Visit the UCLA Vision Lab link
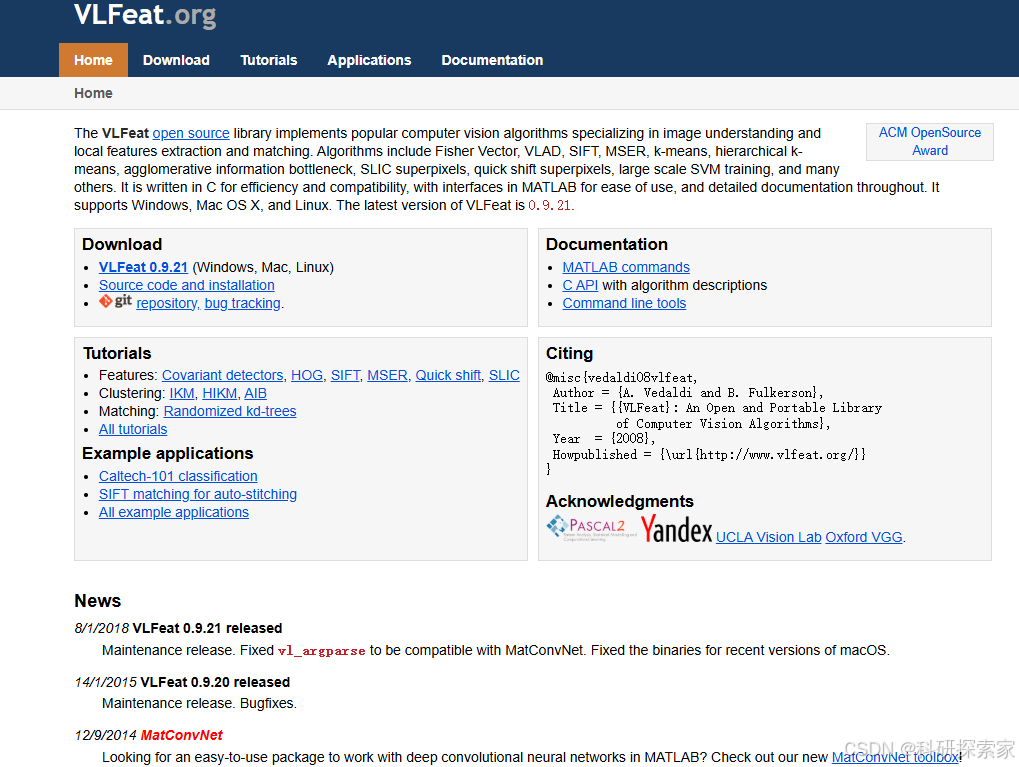 pos(768,538)
